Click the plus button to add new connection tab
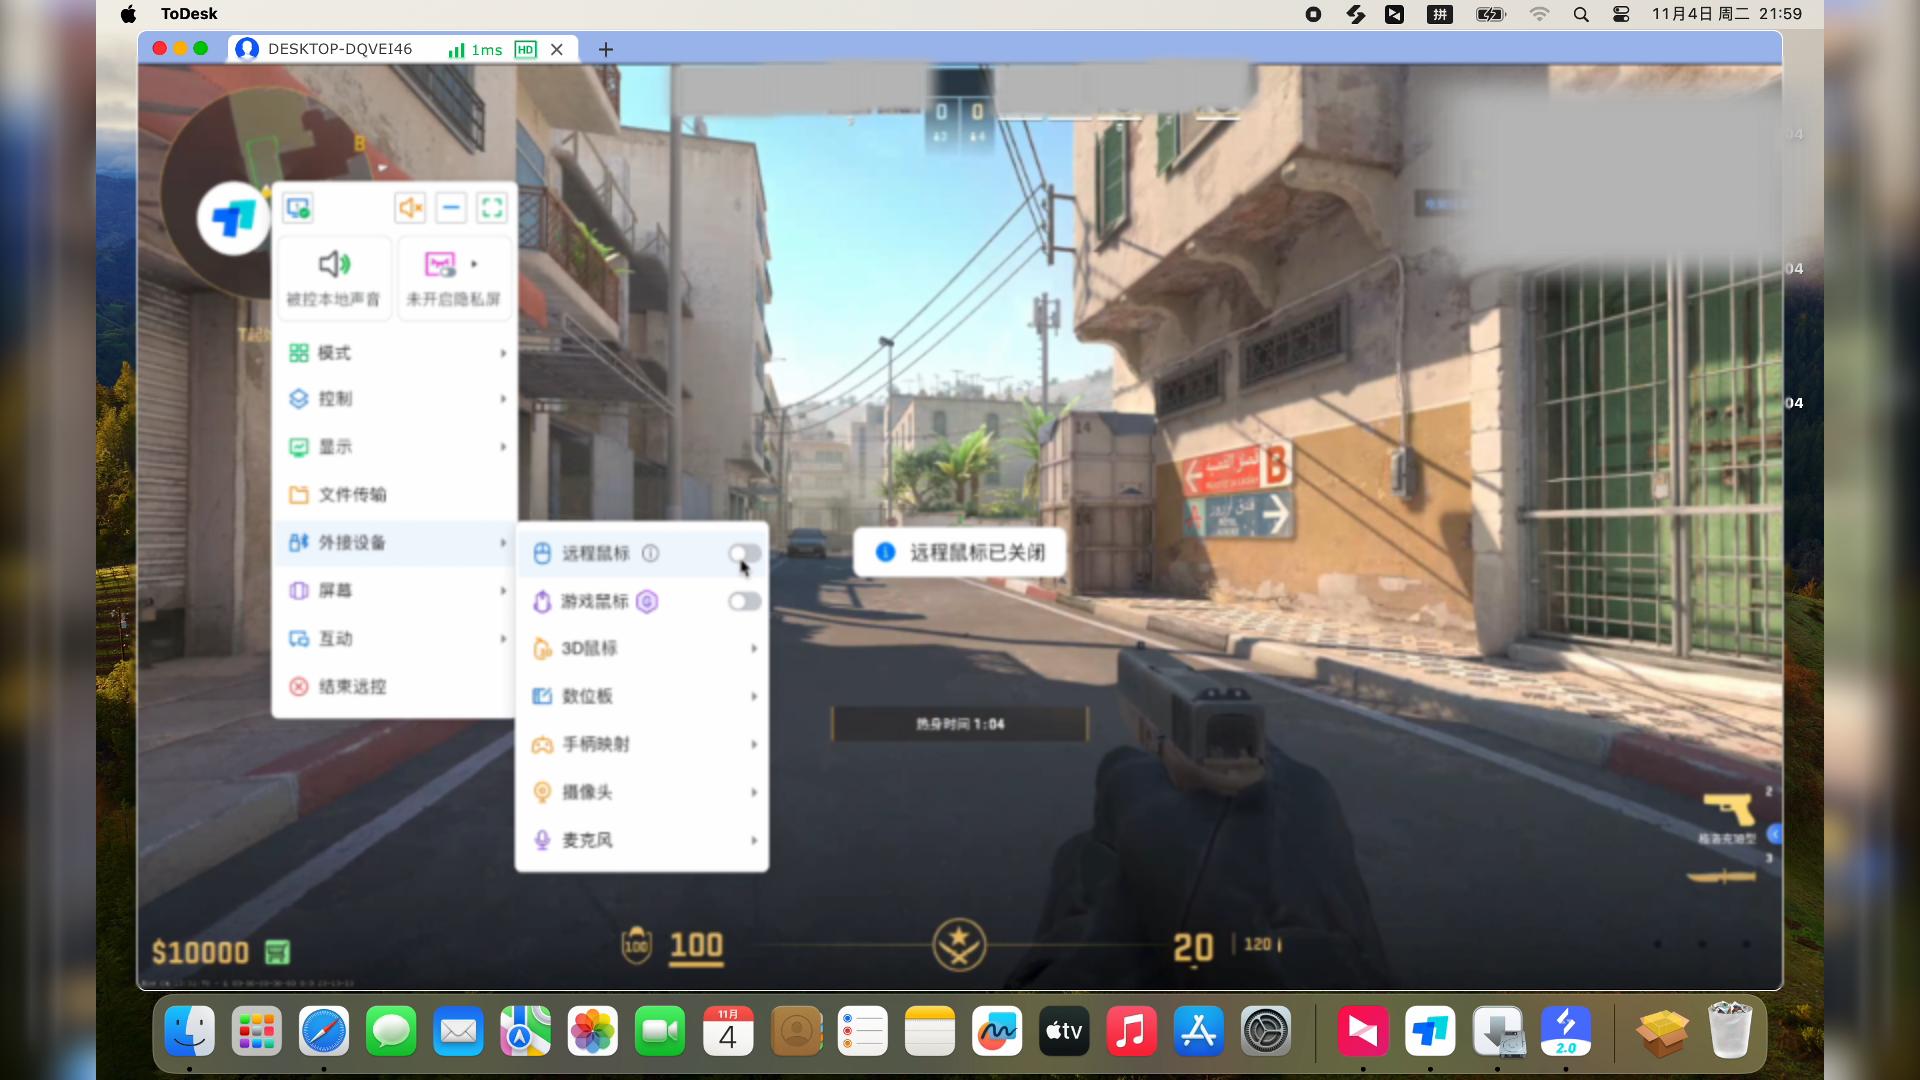 pos(604,49)
